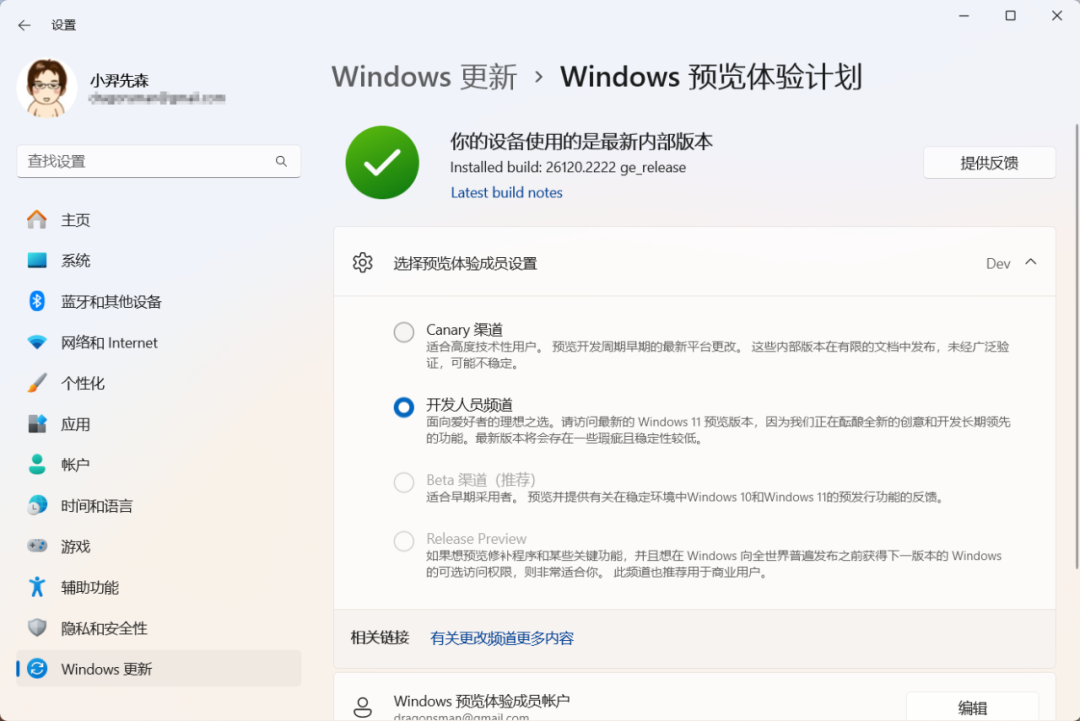Click the 时间和语言 clock globe icon
The height and width of the screenshot is (721, 1080).
pos(37,505)
